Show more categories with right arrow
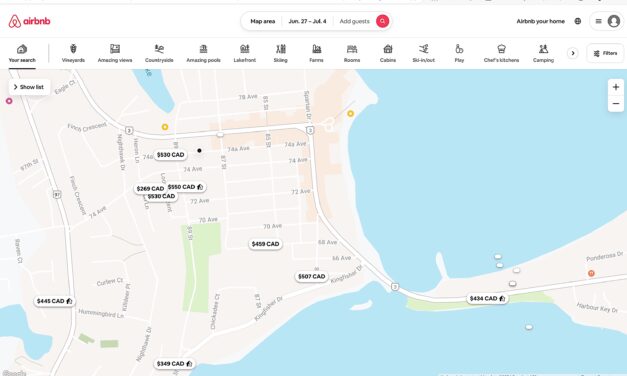 (573, 53)
